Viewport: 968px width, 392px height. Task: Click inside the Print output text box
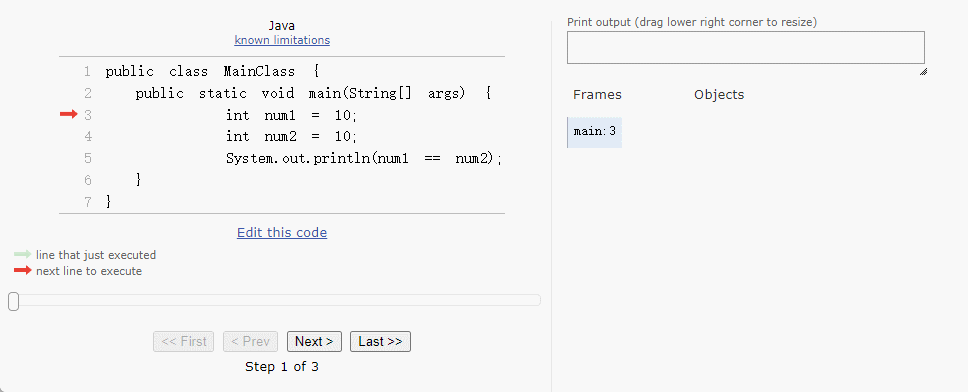point(746,48)
